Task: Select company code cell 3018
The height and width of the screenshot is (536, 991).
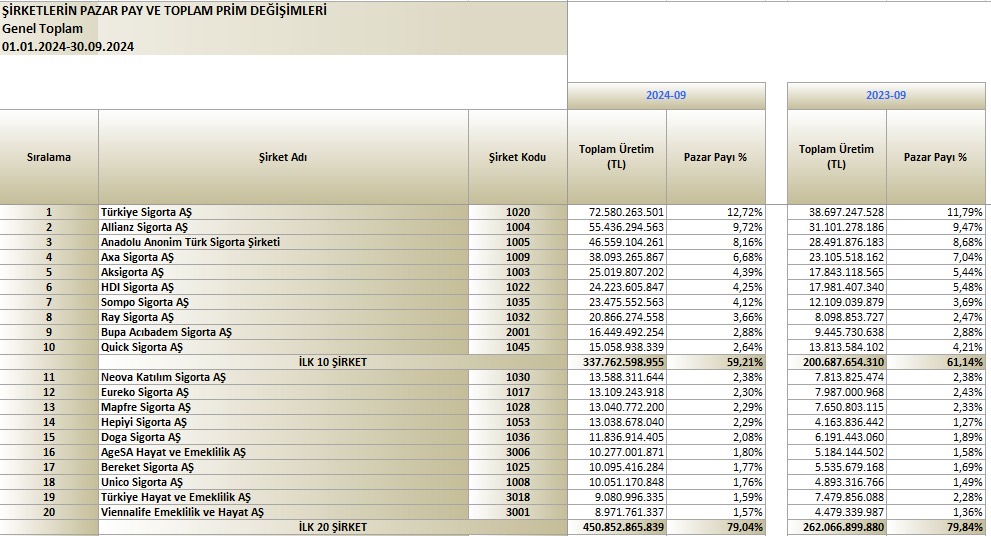Action: click(518, 497)
